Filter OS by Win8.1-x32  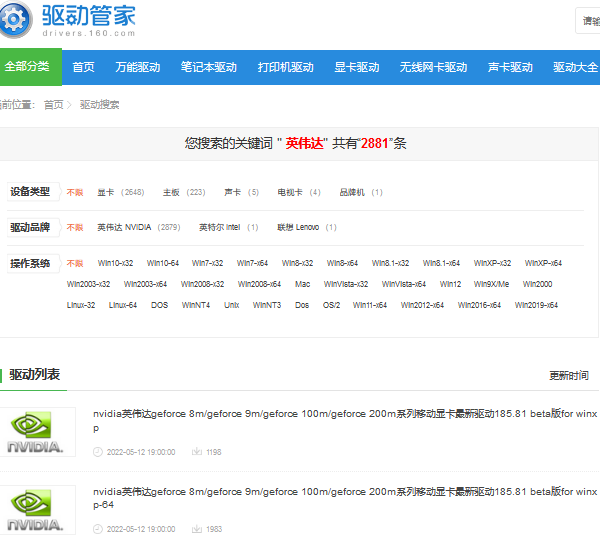tap(390, 263)
